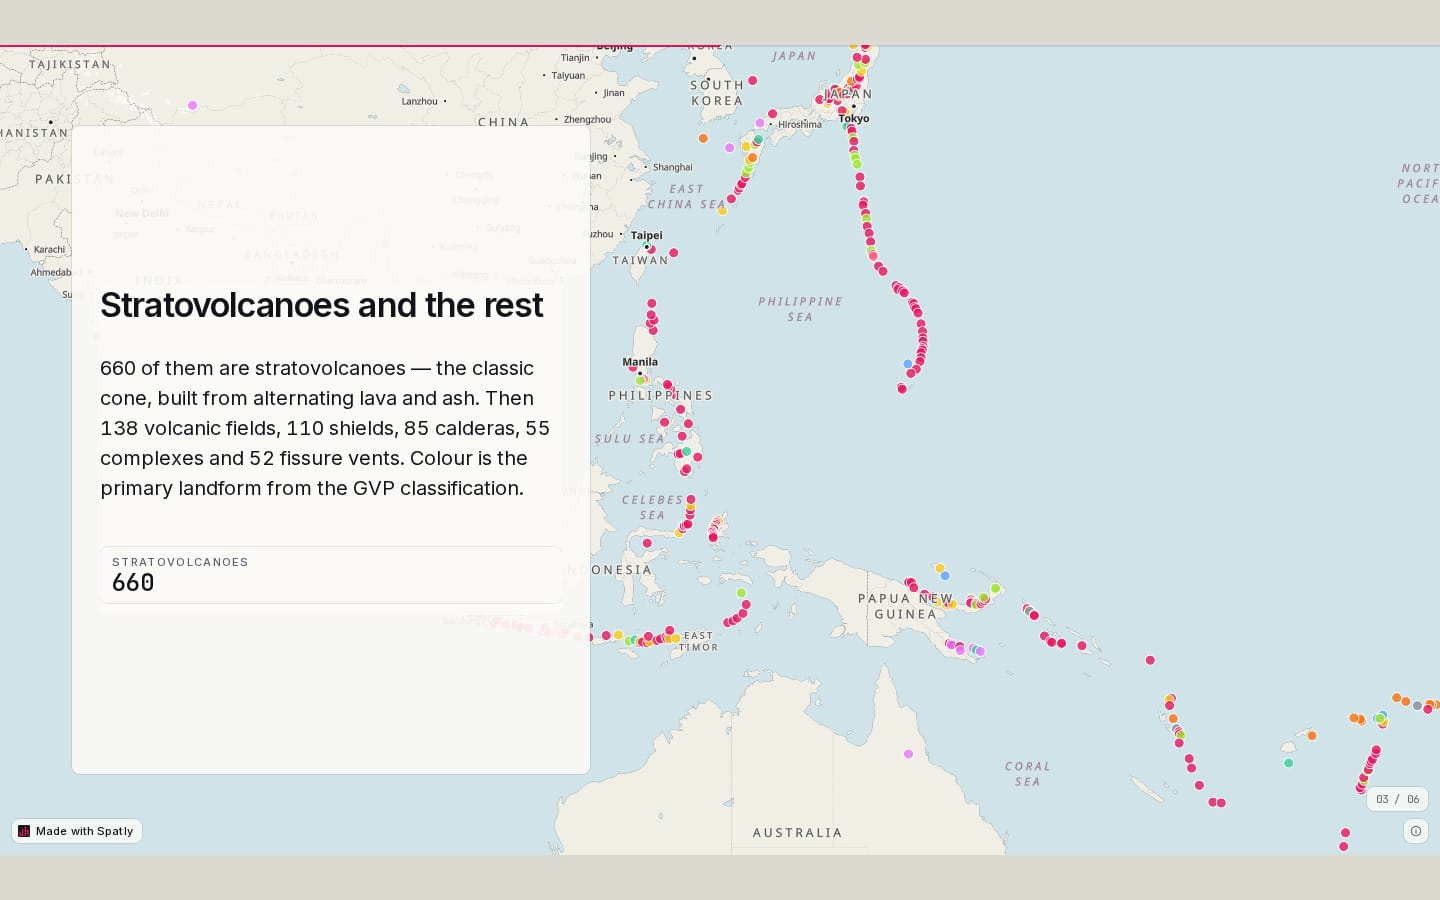Click the green volcano dot north of East Timor
1440x900 pixels.
[x=741, y=593]
